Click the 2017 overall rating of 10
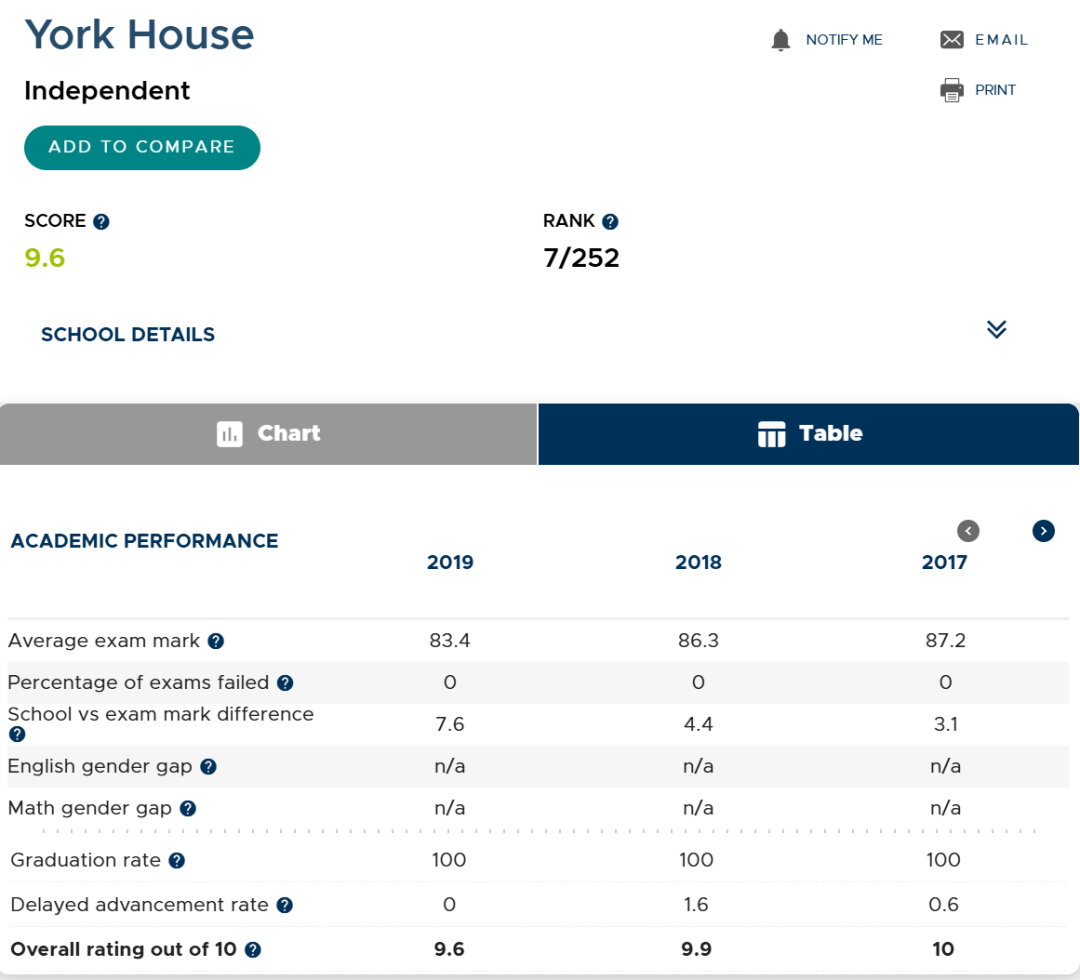Image resolution: width=1080 pixels, height=980 pixels. [x=943, y=949]
